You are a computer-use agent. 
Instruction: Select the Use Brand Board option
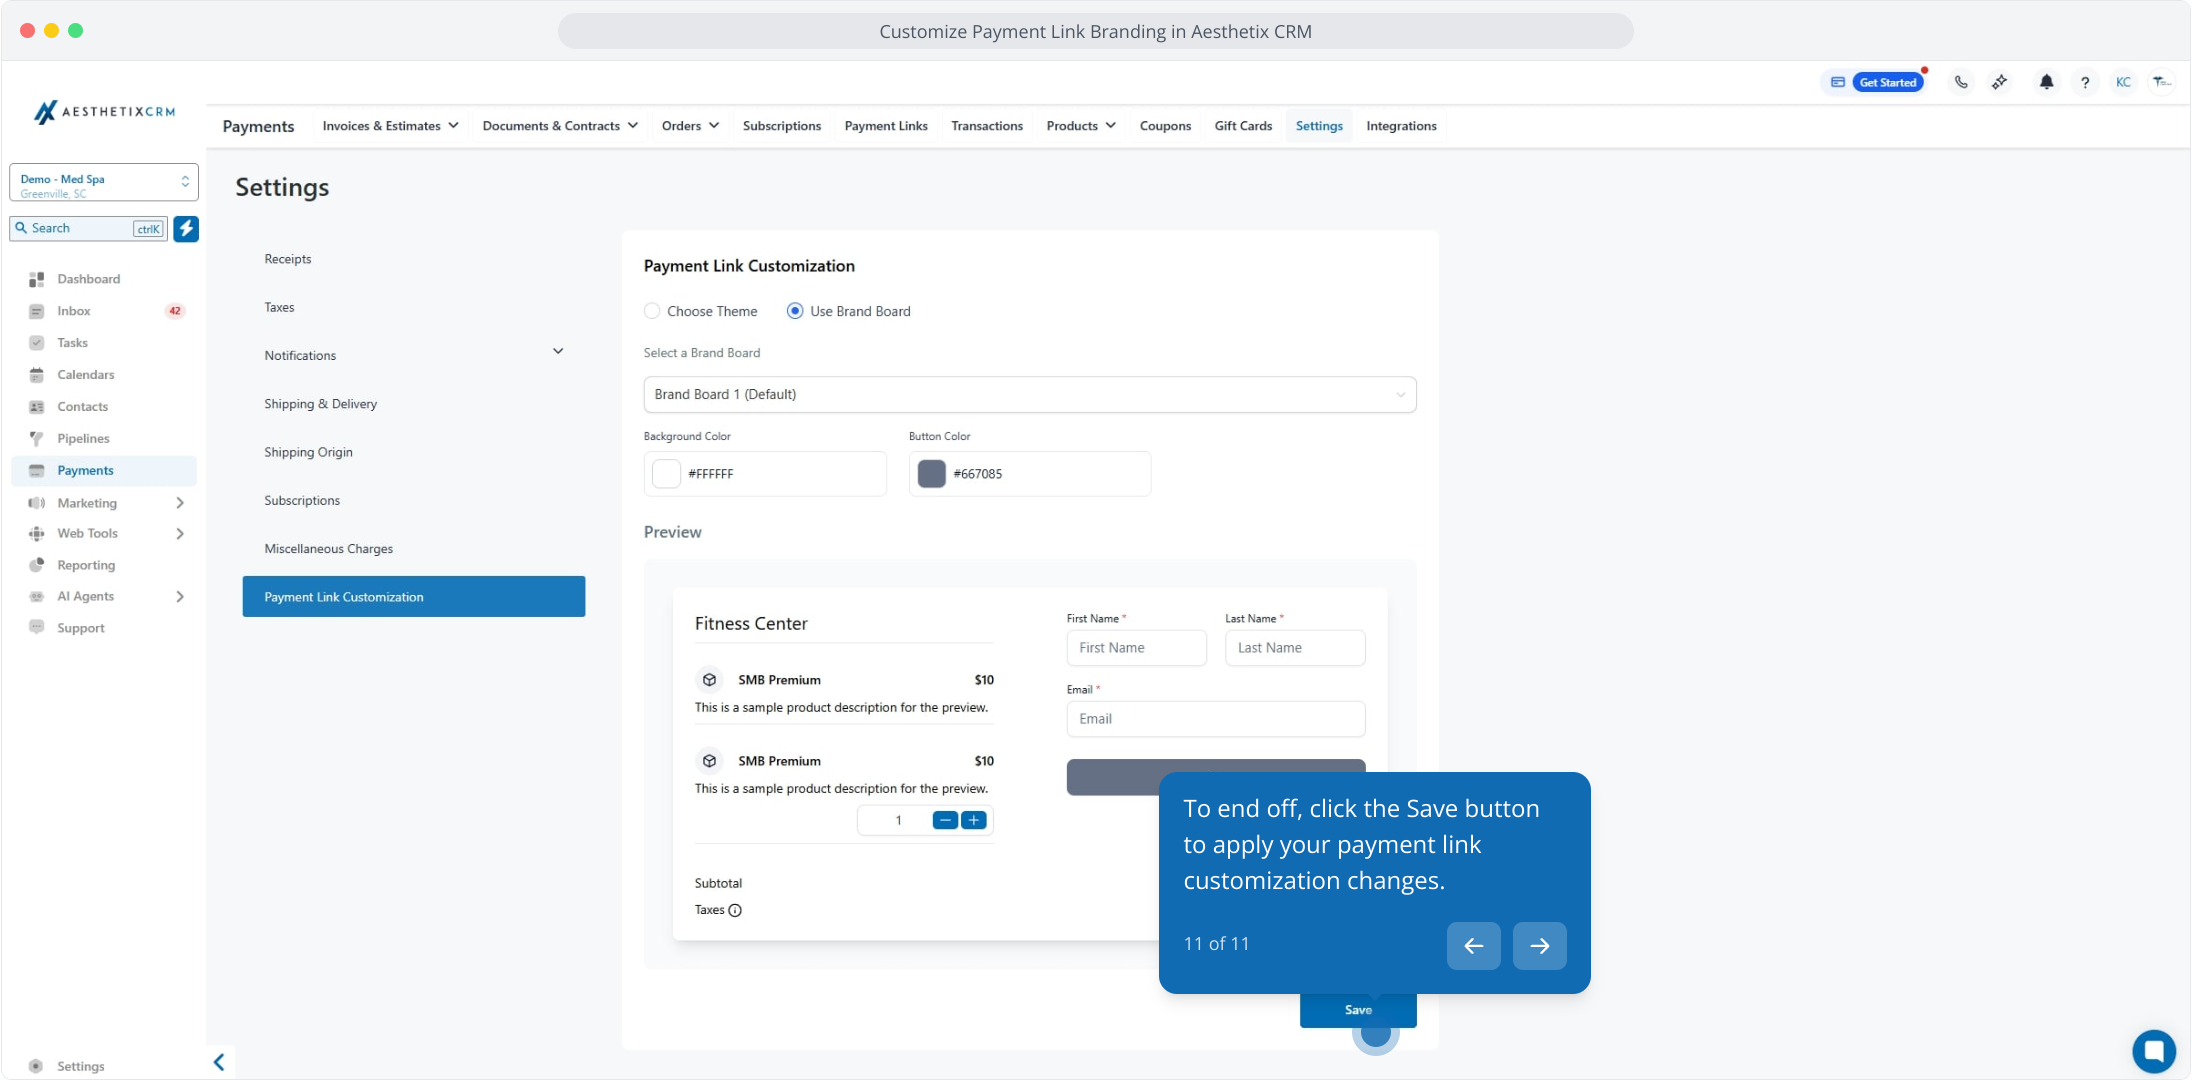pyautogui.click(x=795, y=311)
